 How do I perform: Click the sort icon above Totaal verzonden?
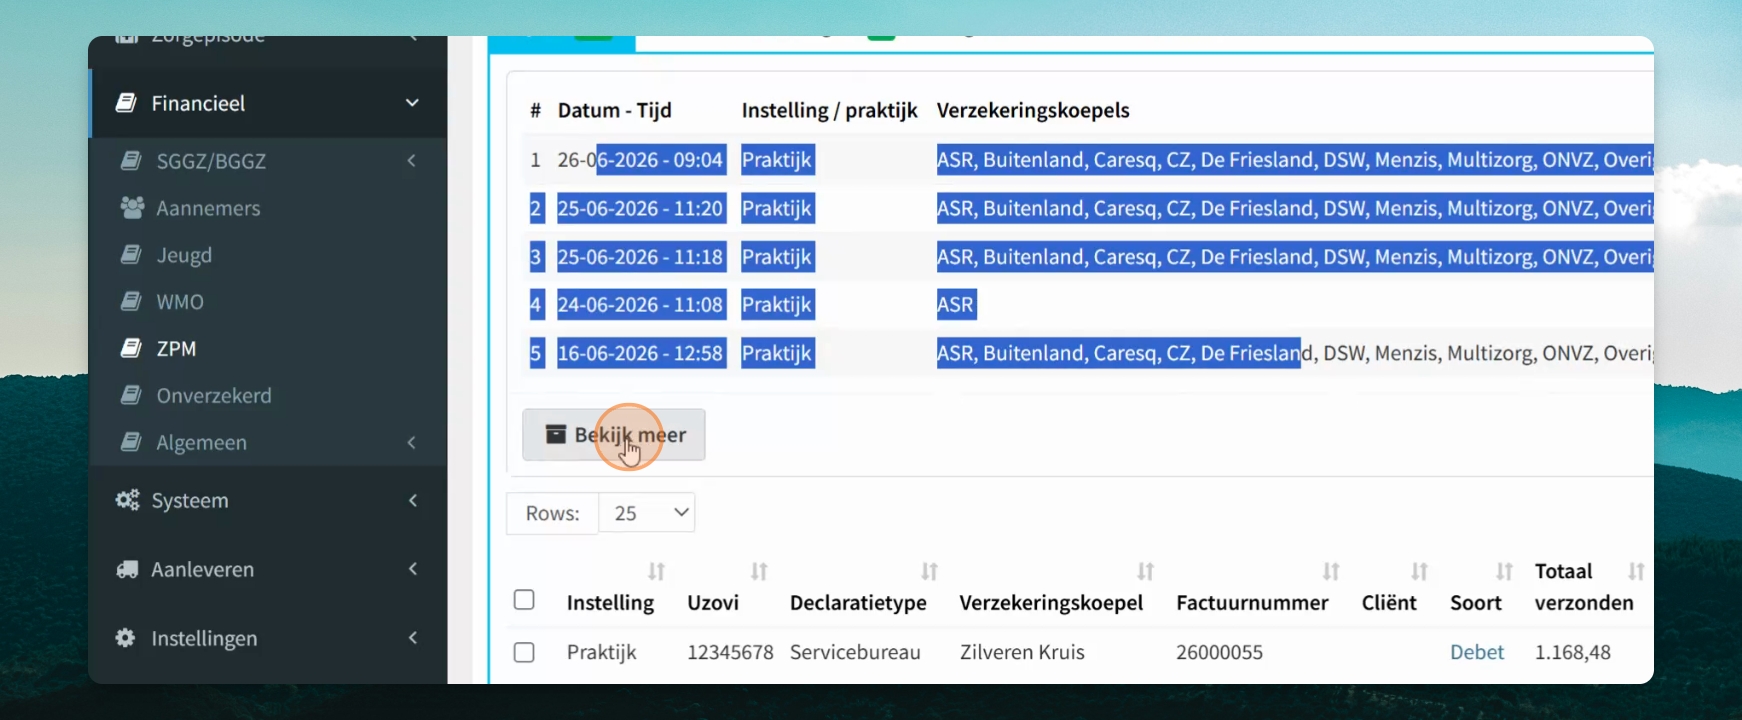pyautogui.click(x=1636, y=571)
